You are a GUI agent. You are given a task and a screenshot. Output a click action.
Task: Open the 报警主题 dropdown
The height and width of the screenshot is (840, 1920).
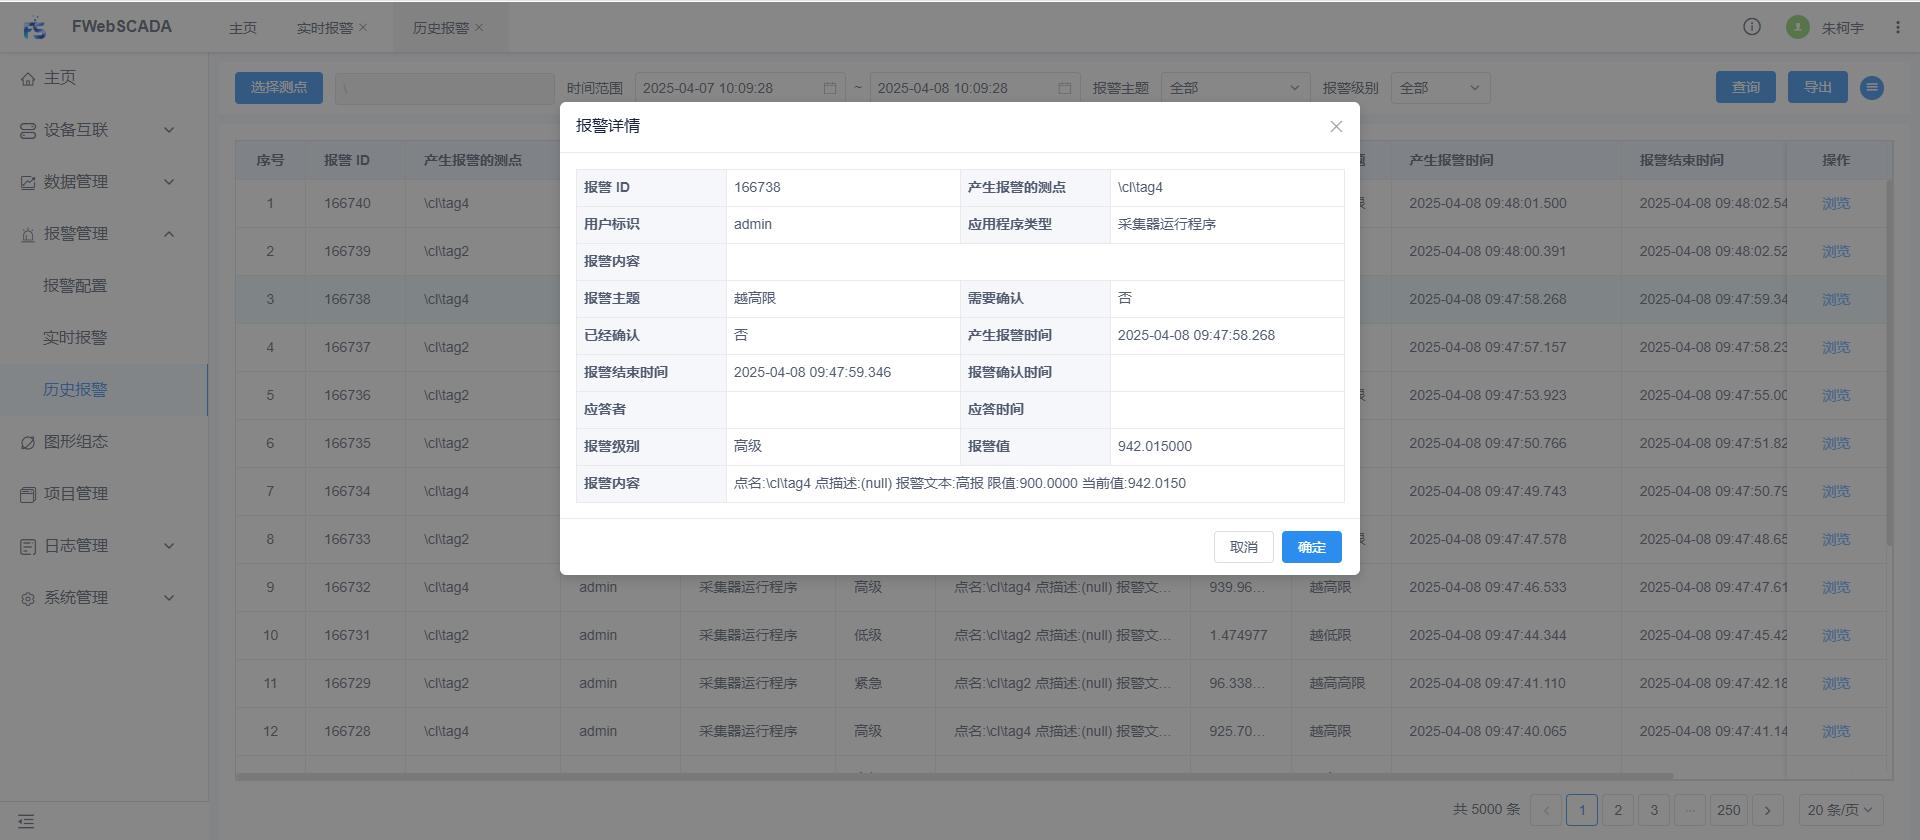[1235, 88]
